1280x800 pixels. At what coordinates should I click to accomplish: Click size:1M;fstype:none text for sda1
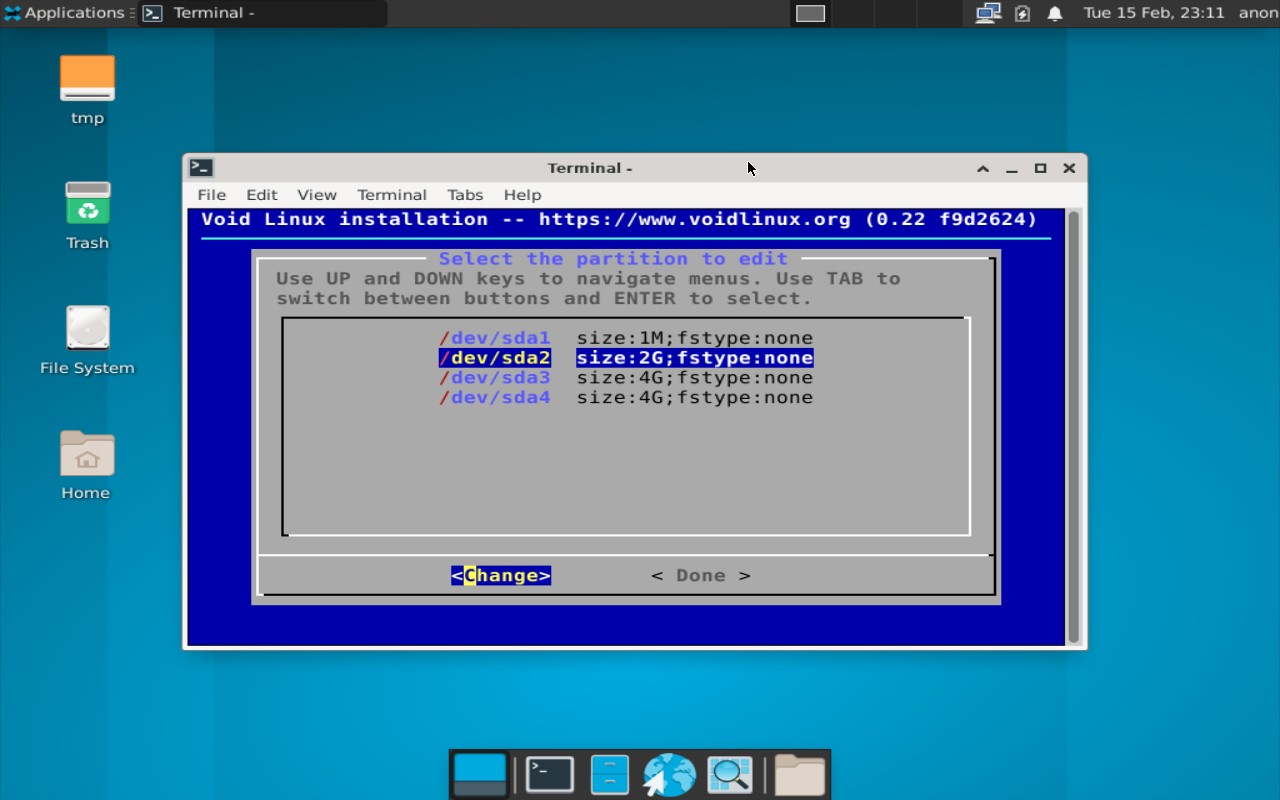tap(695, 338)
